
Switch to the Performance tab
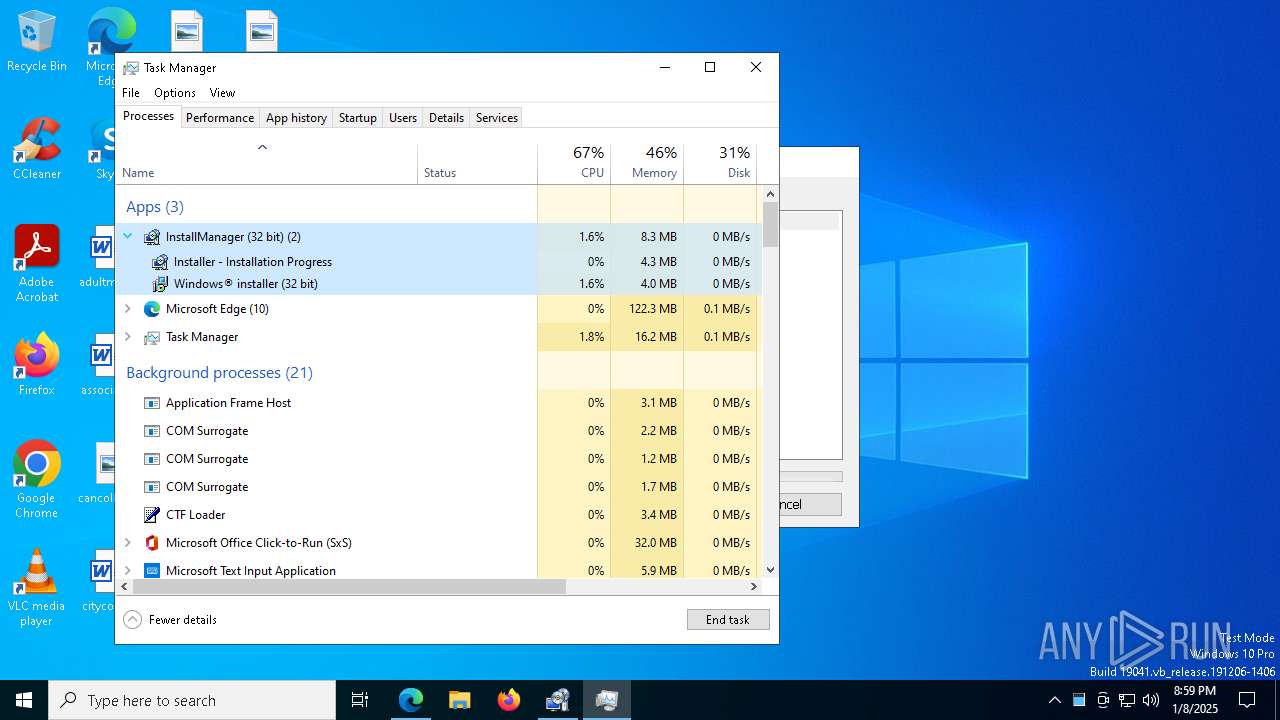220,118
